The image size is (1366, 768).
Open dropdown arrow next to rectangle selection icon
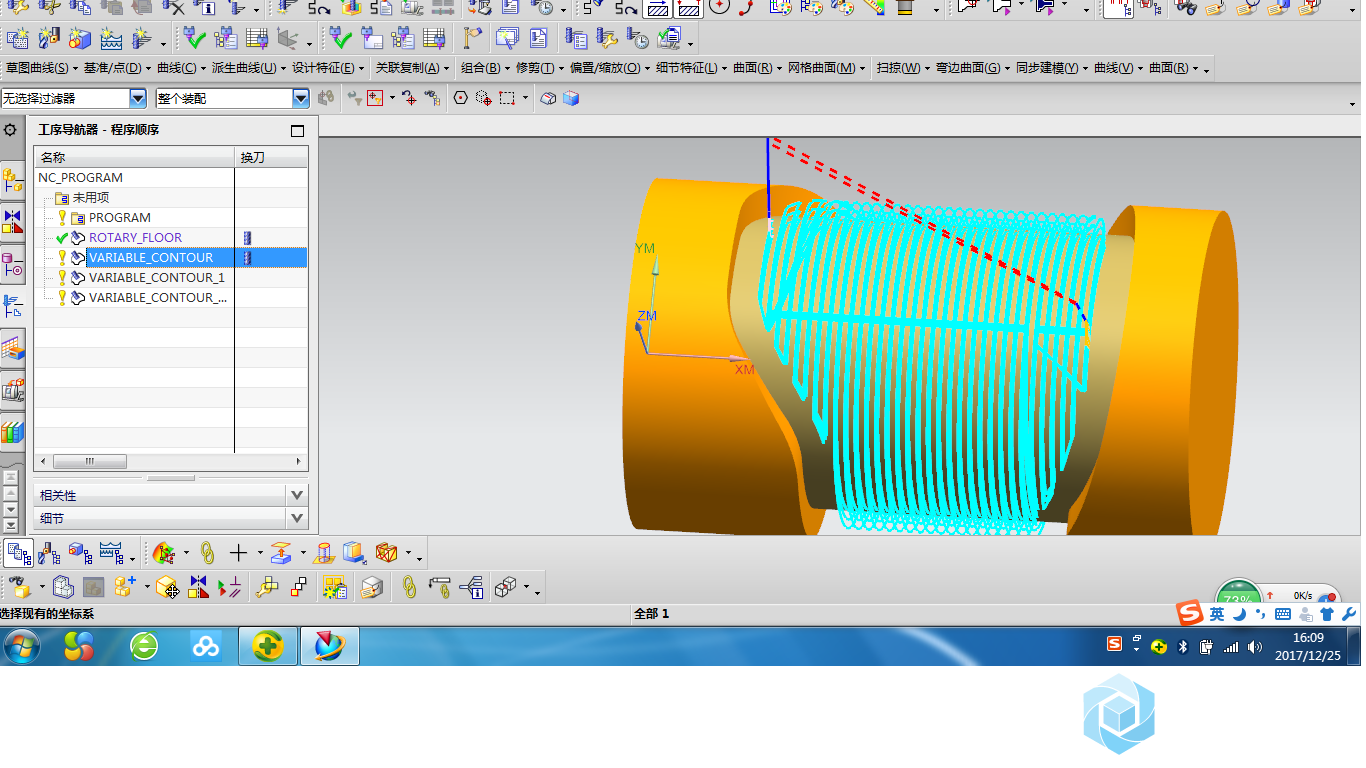coord(526,98)
